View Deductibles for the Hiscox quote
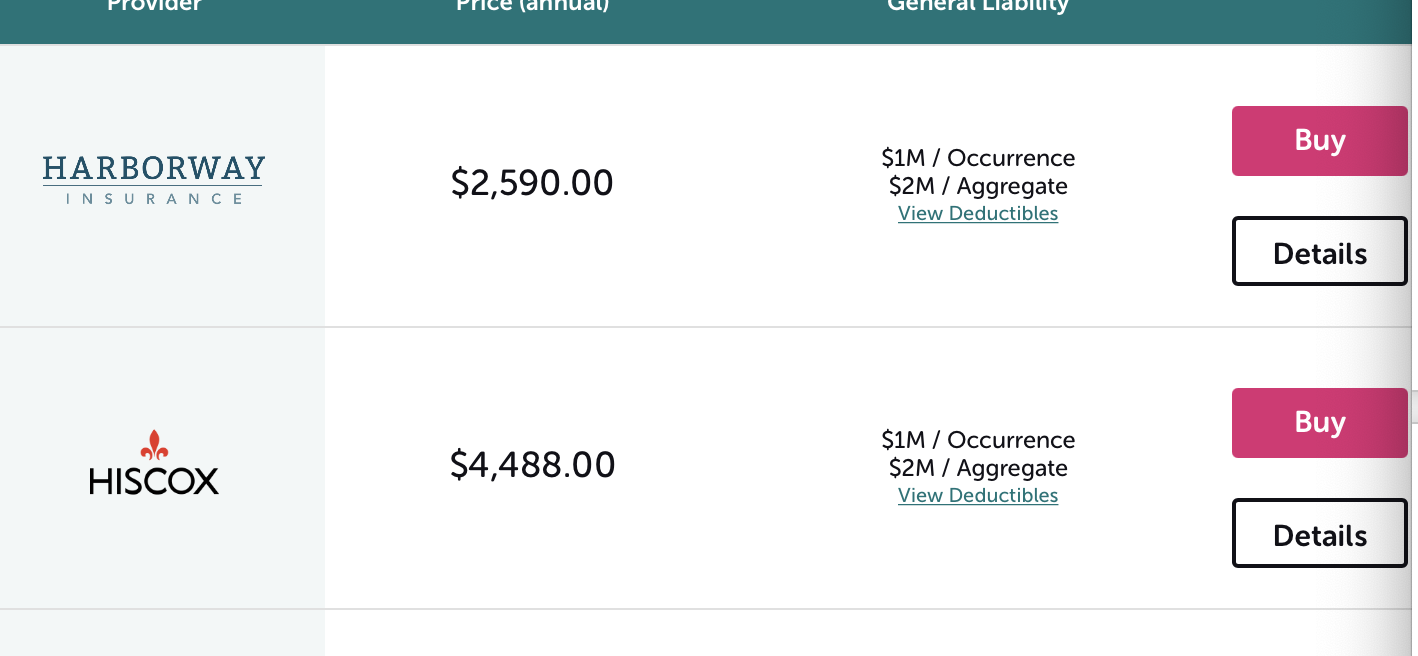The width and height of the screenshot is (1418, 656). (977, 496)
